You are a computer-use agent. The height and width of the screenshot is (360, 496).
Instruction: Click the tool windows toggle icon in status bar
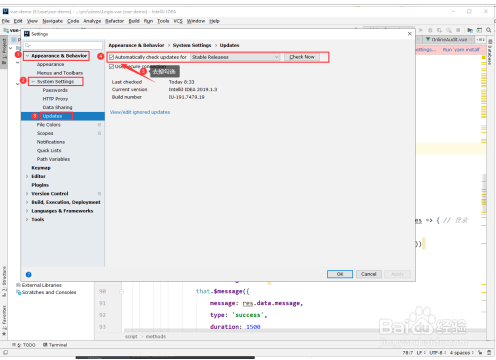click(5, 352)
